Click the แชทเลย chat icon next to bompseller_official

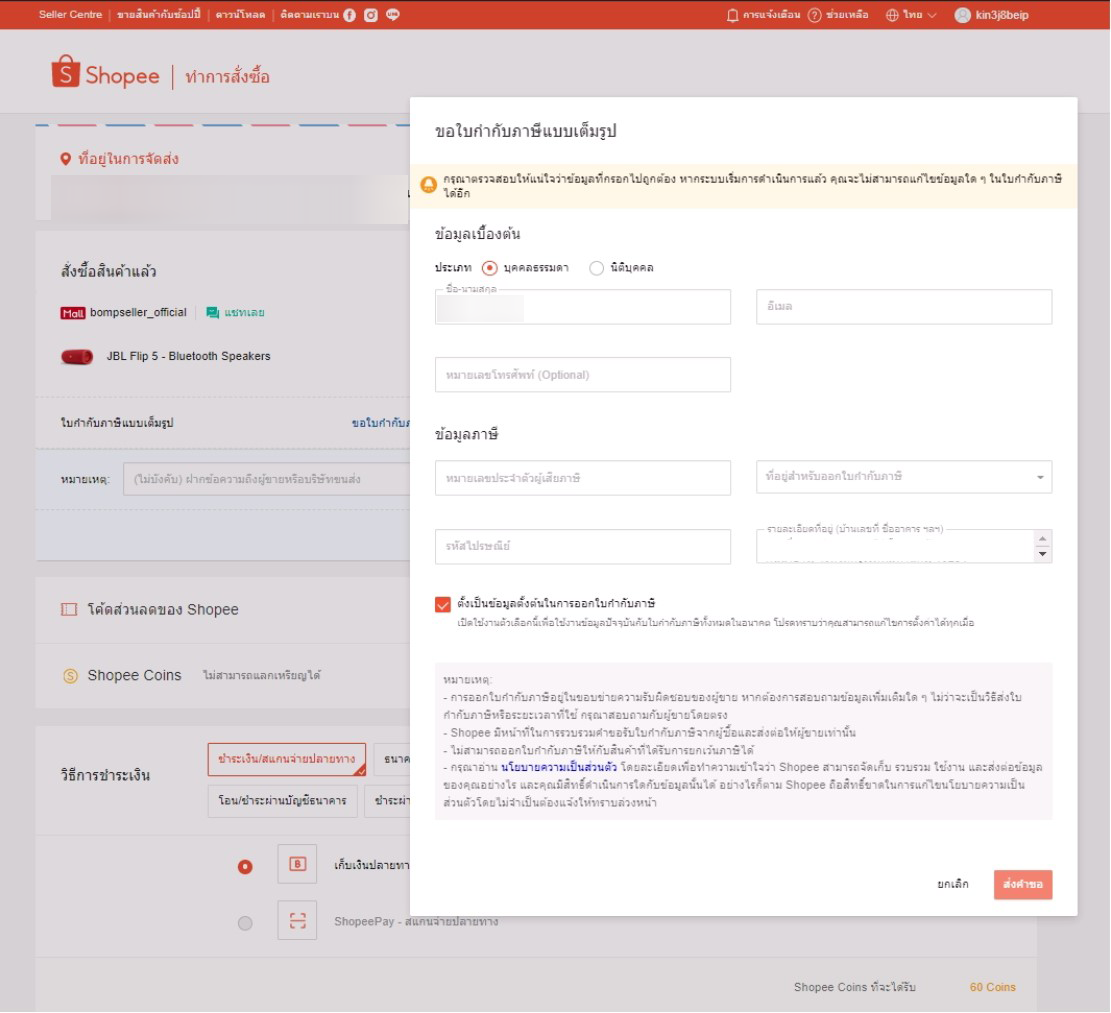(211, 314)
